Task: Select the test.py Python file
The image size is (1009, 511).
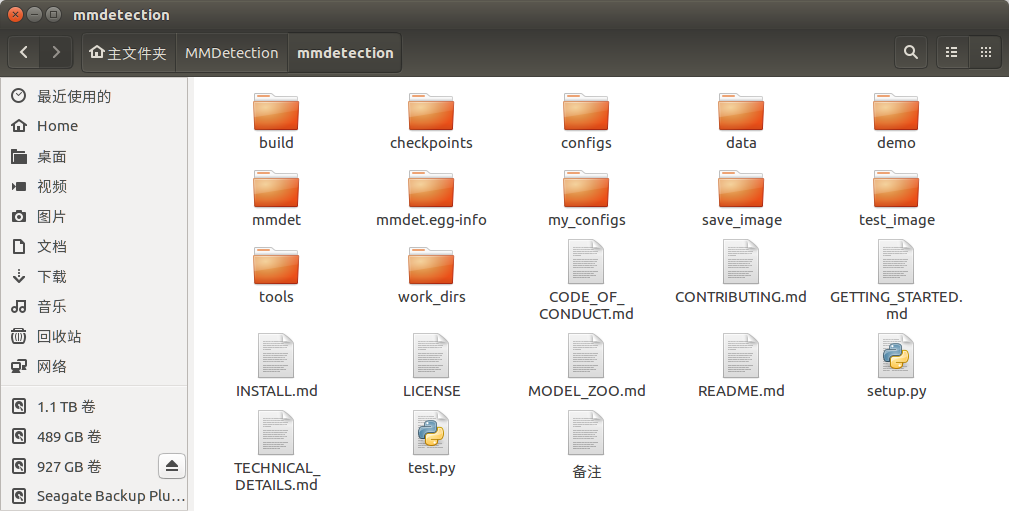Action: 431,443
